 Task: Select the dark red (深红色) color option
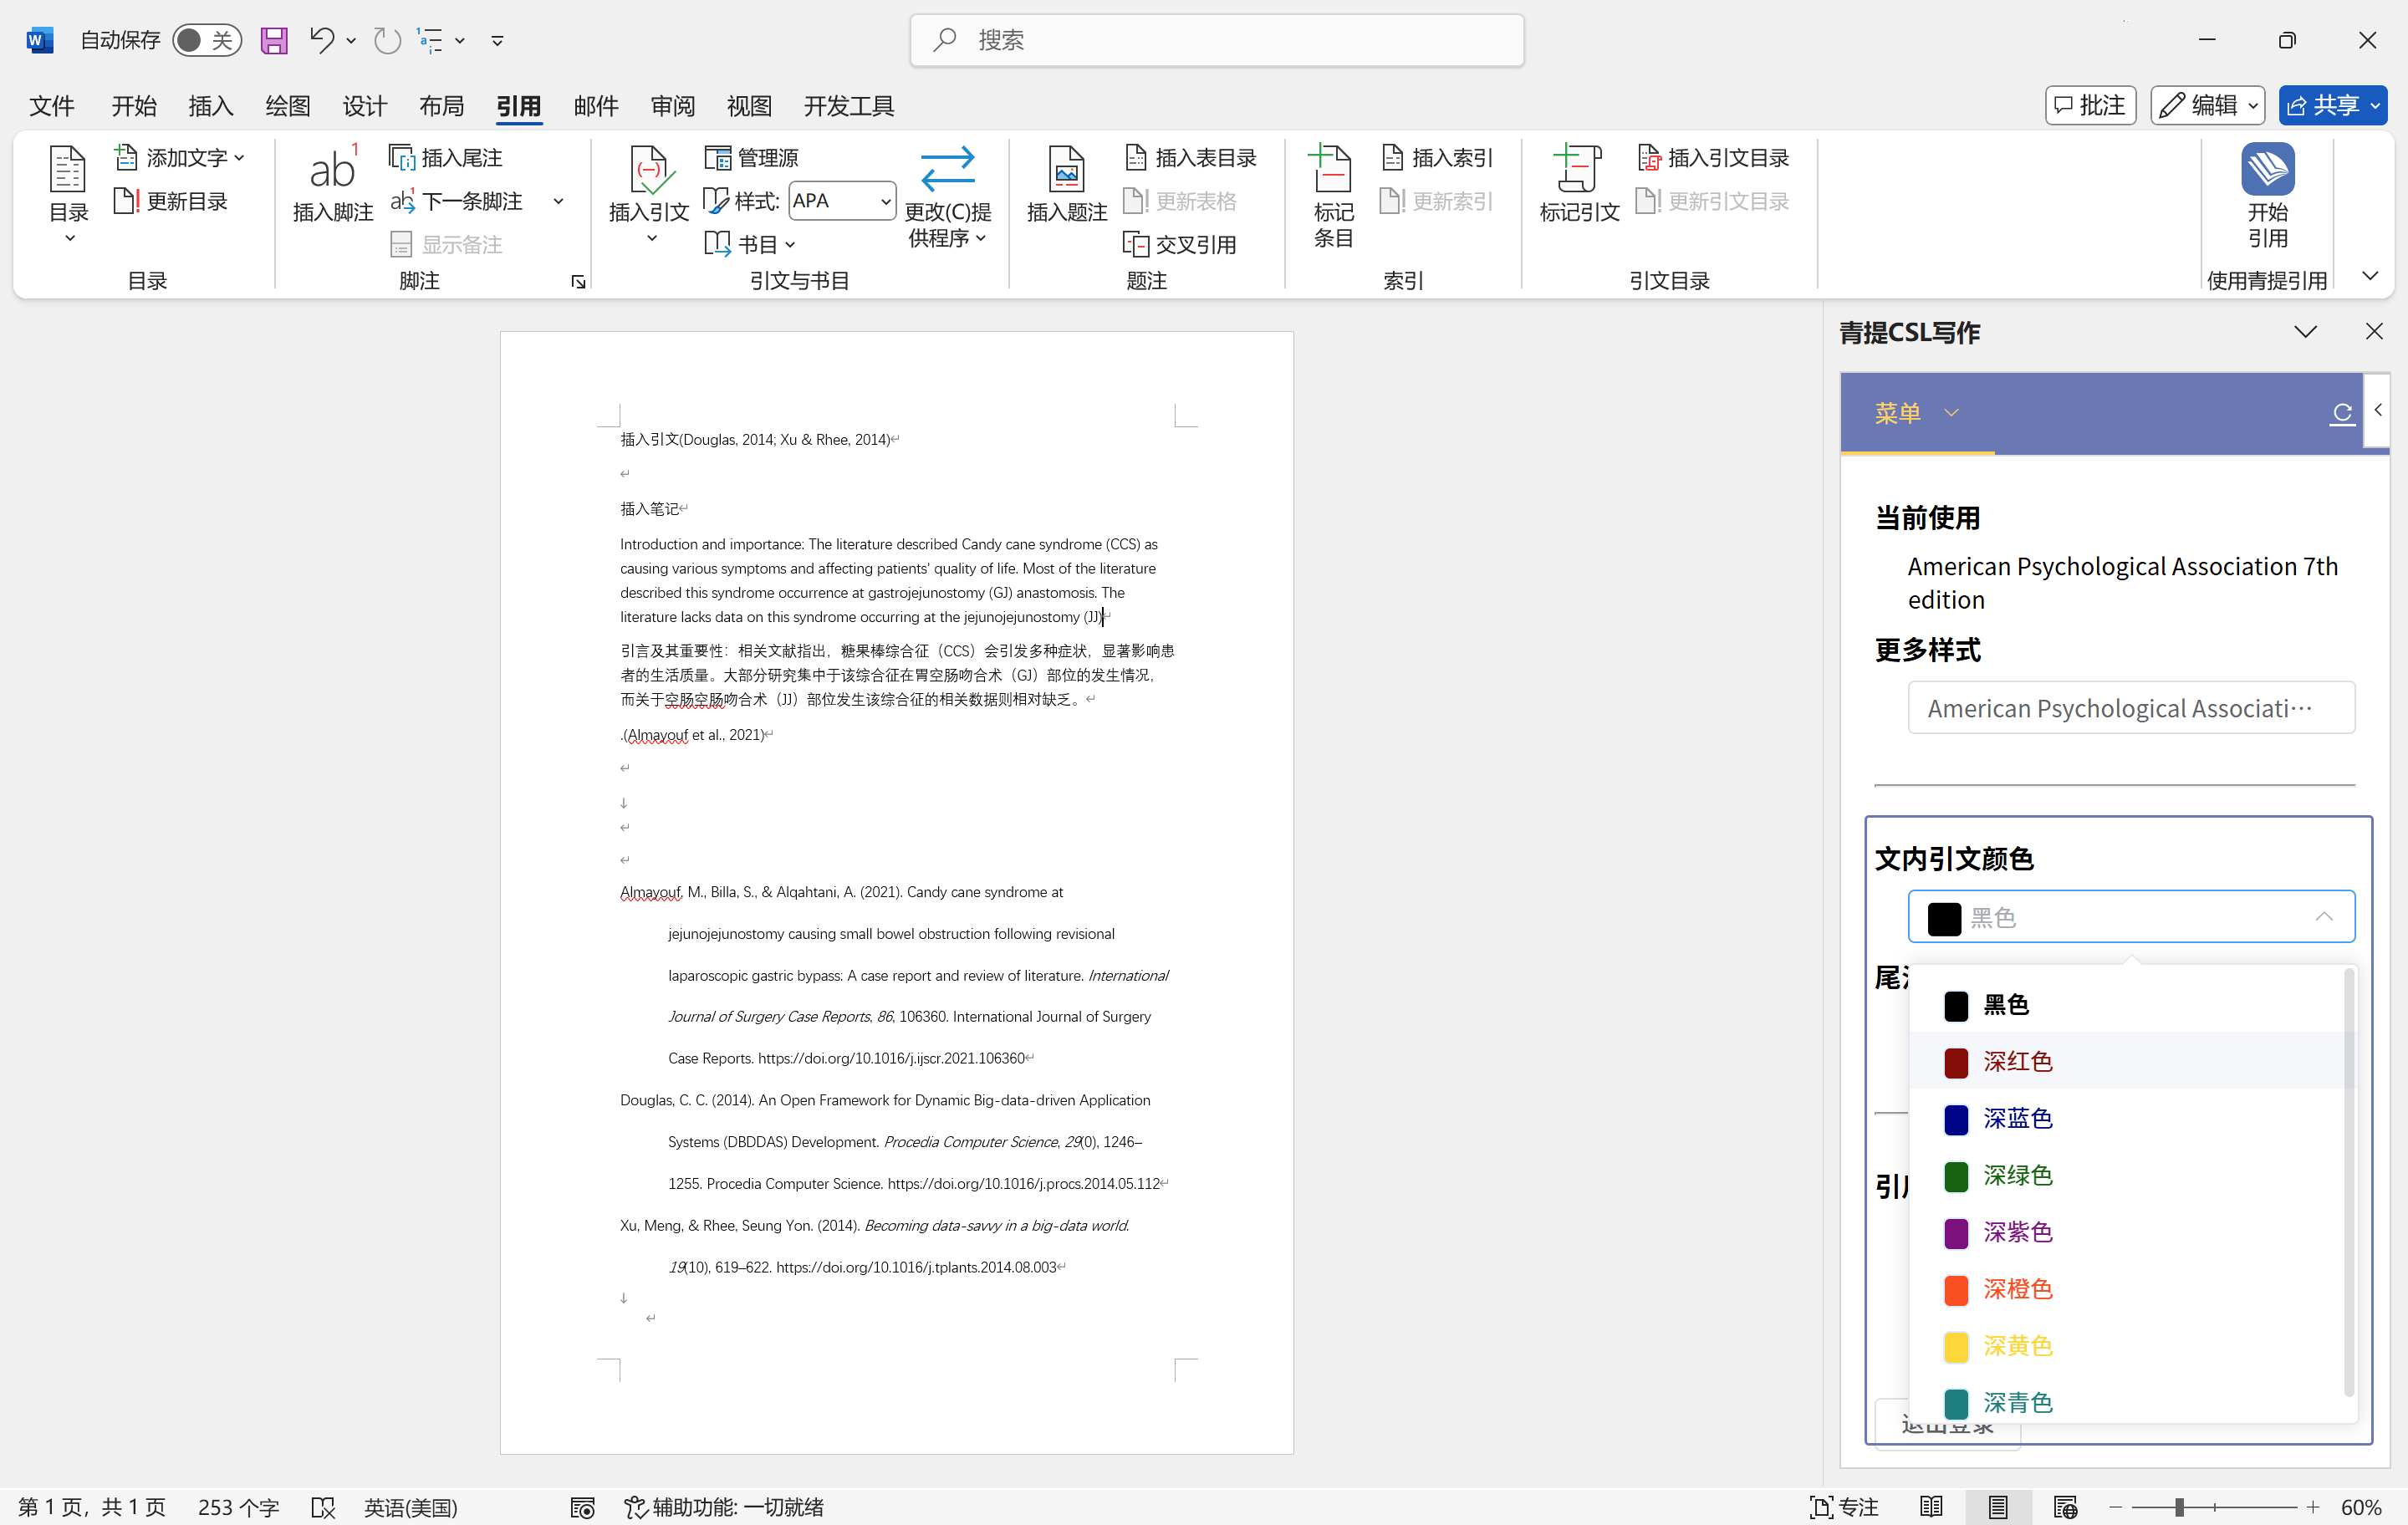click(2017, 1061)
